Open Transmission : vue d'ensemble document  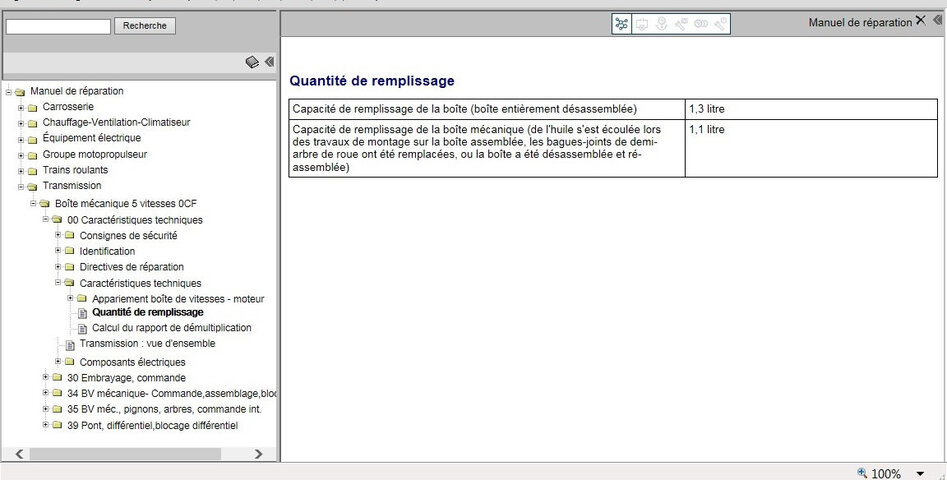(x=147, y=344)
